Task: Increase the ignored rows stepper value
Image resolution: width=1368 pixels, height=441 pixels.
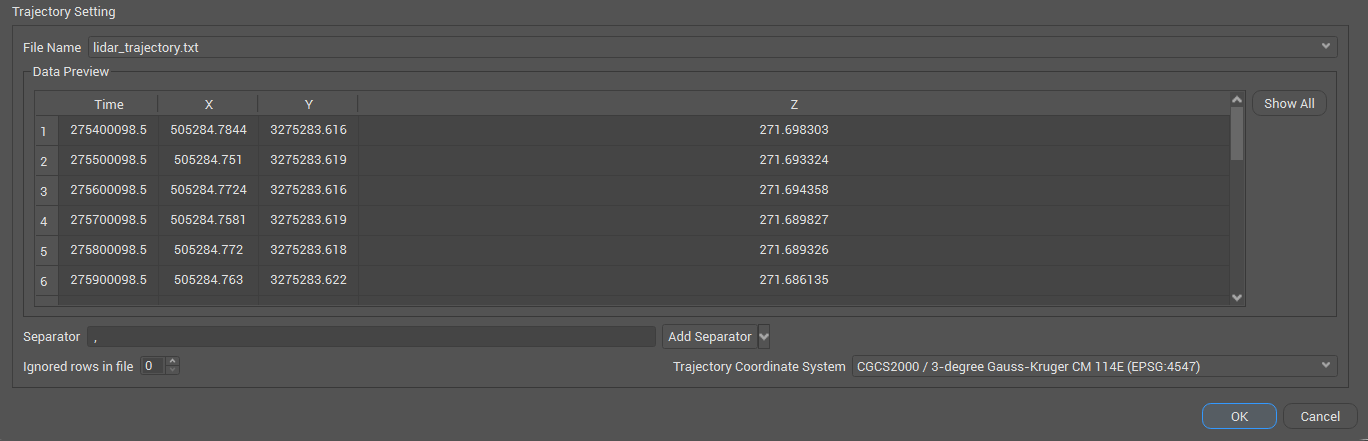Action: (173, 362)
